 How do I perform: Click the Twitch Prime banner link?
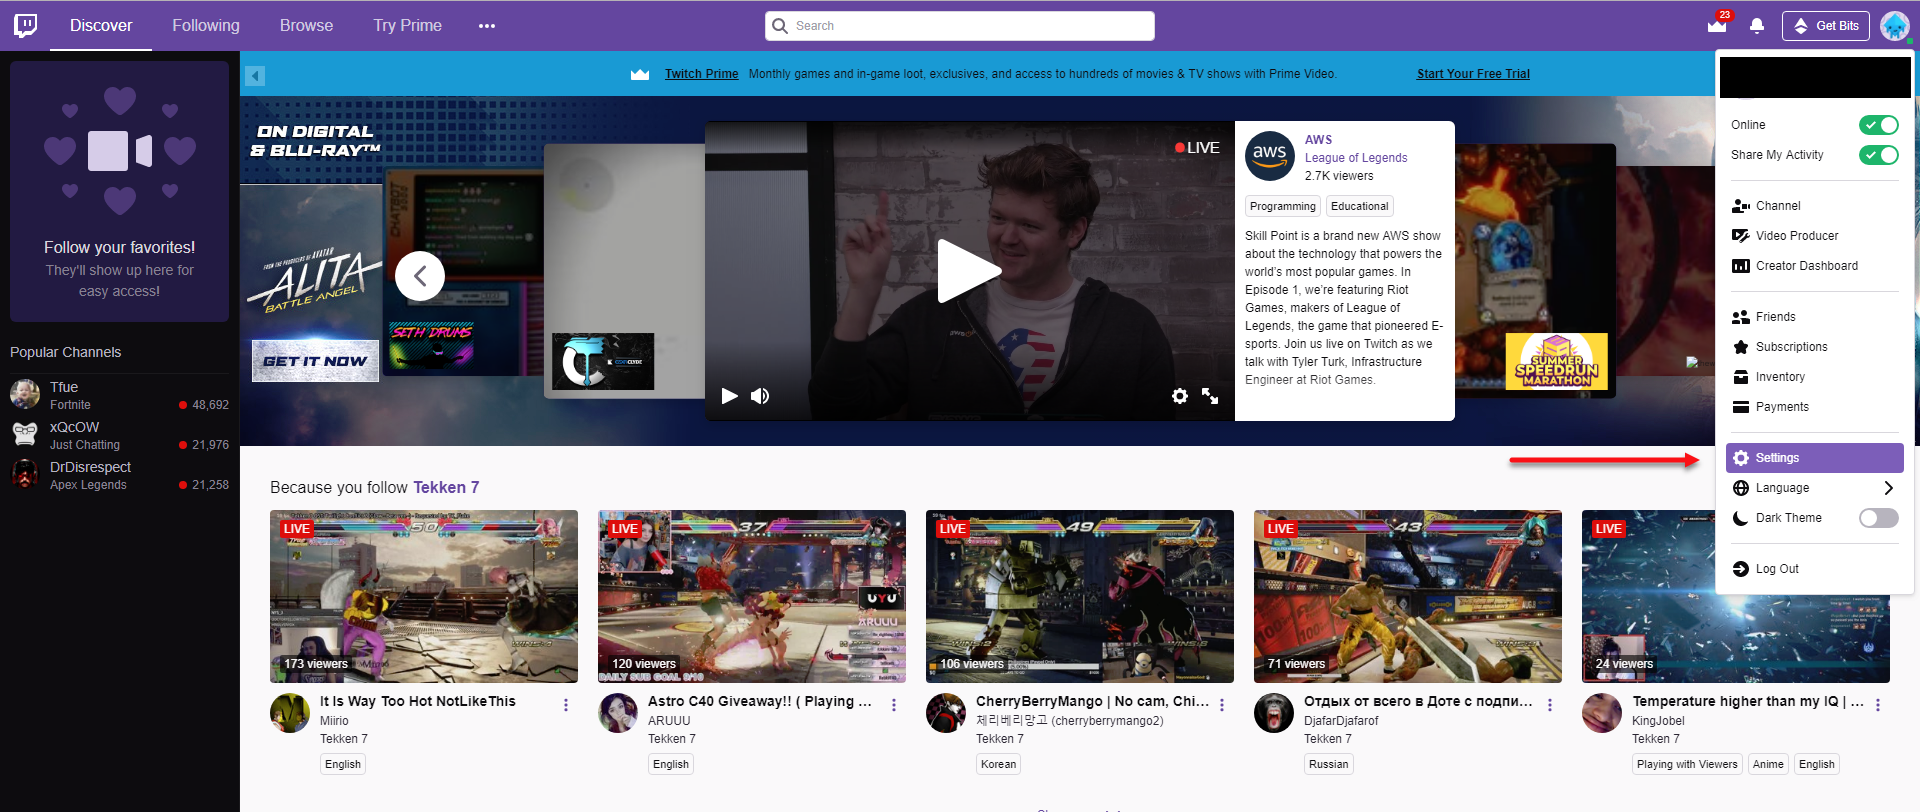click(701, 74)
